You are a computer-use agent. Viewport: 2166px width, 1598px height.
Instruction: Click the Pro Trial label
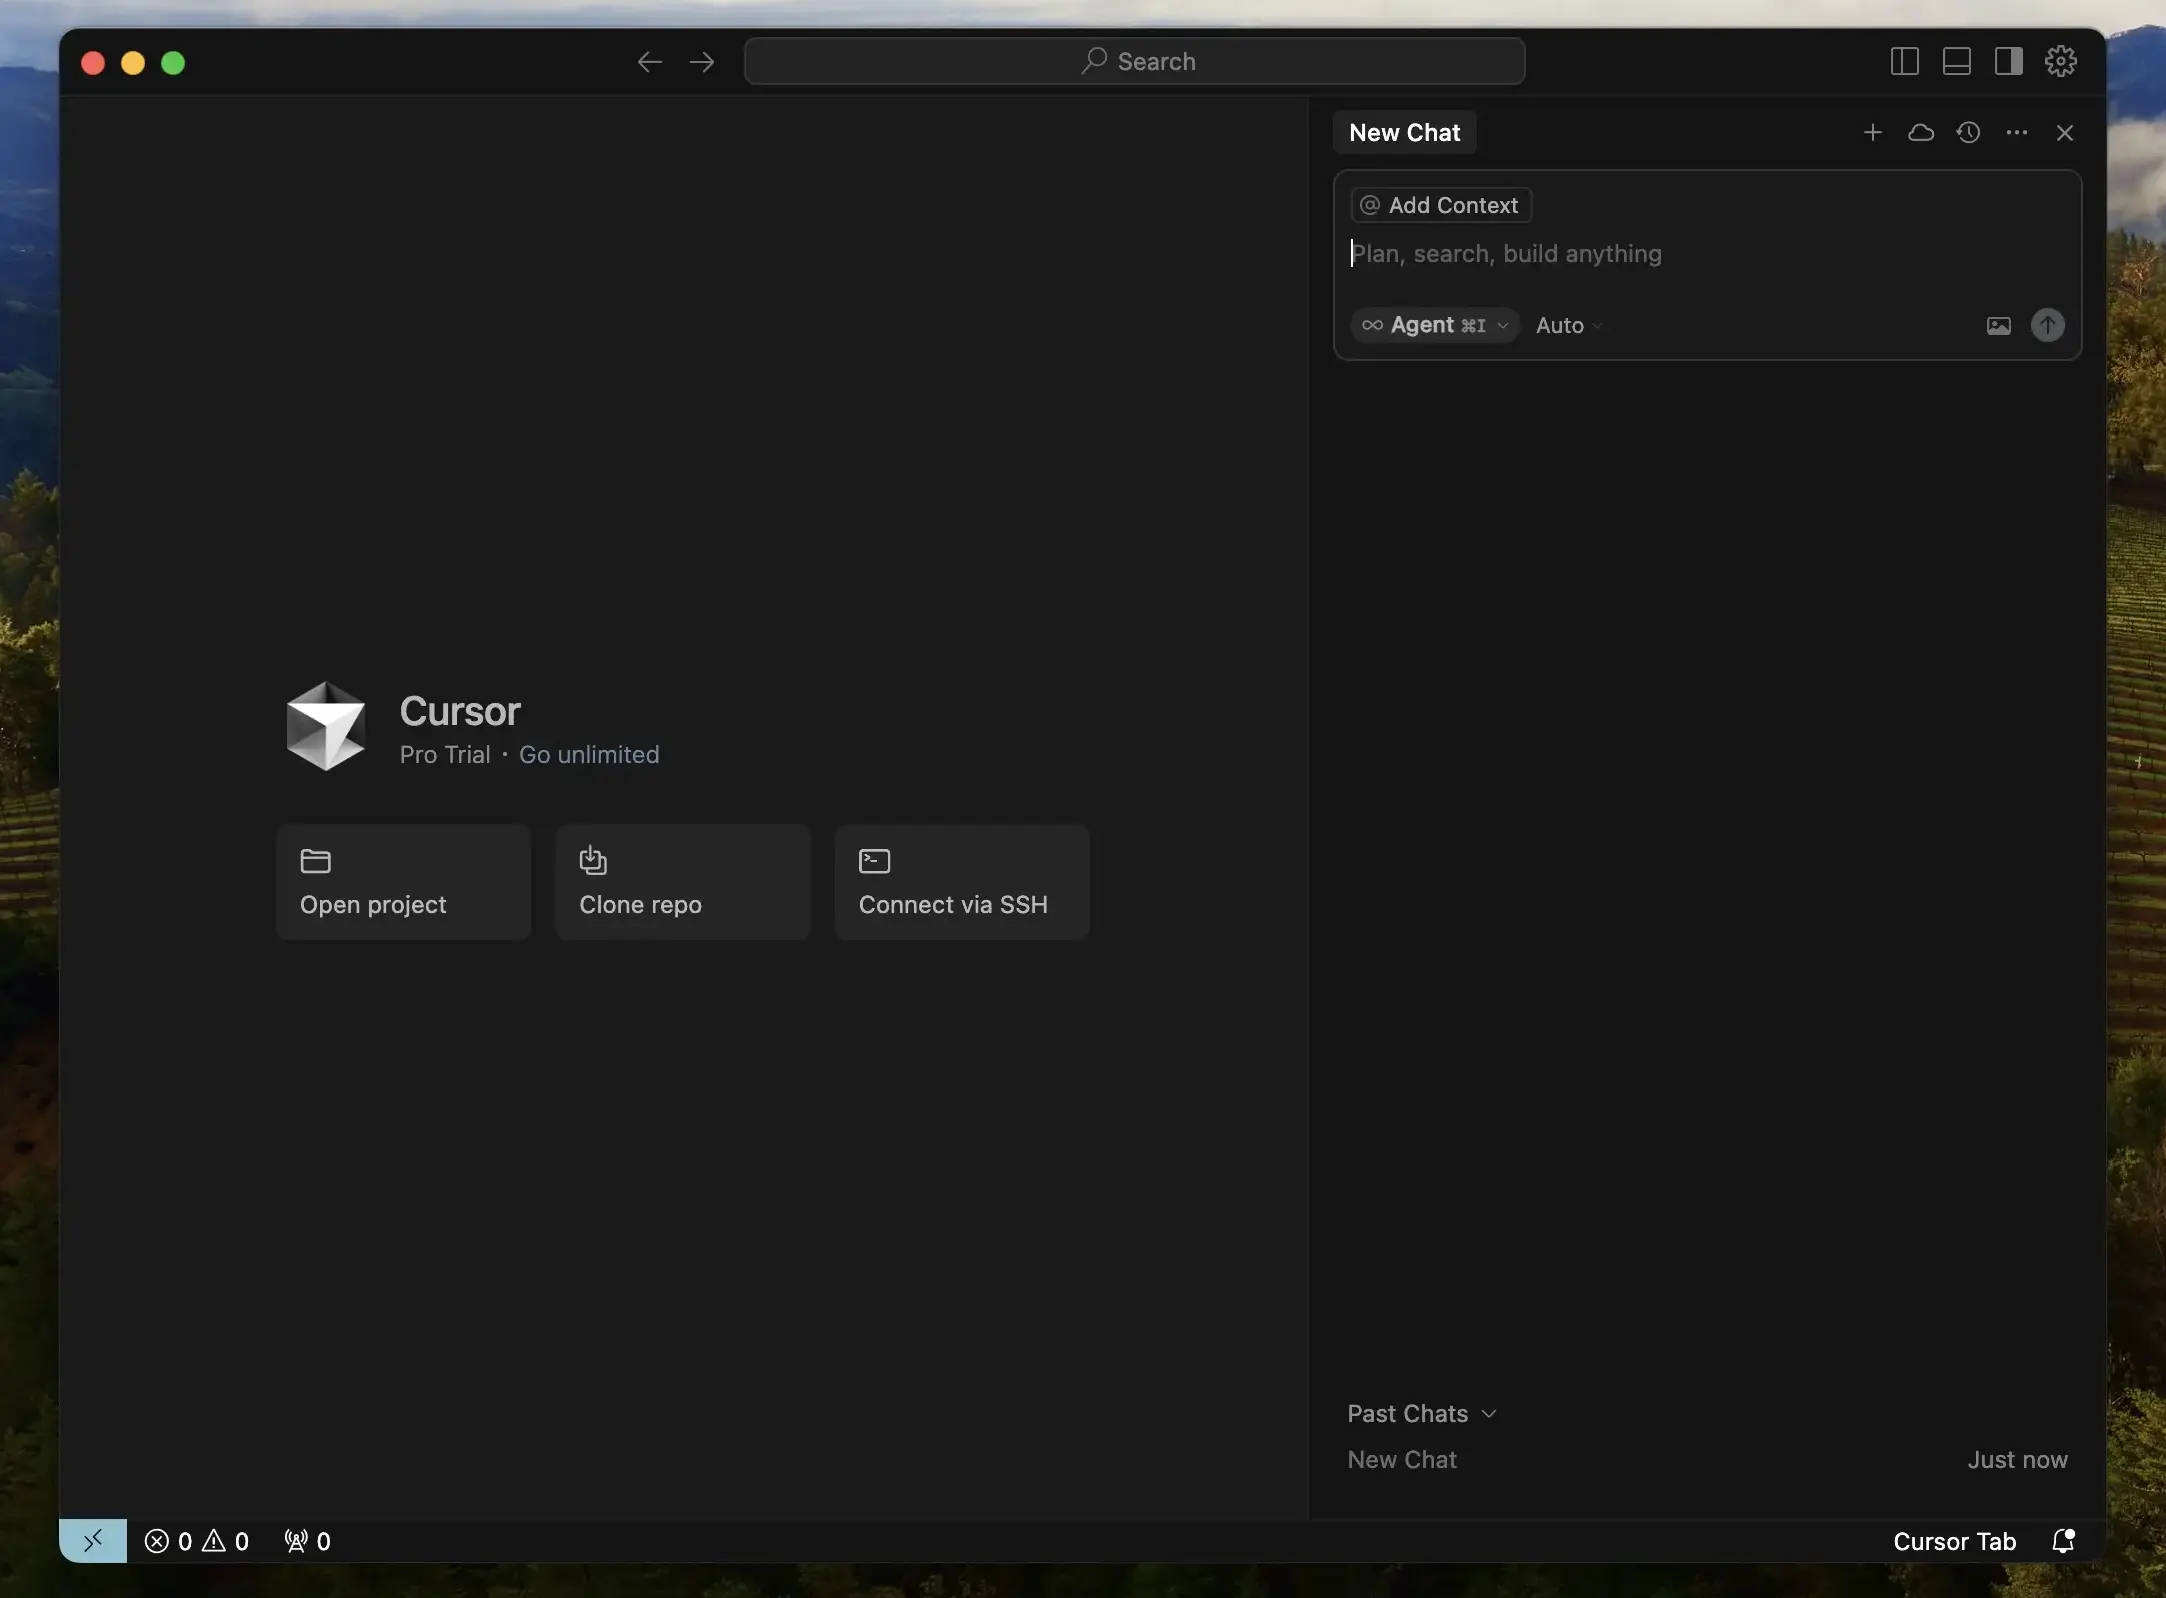tap(445, 755)
